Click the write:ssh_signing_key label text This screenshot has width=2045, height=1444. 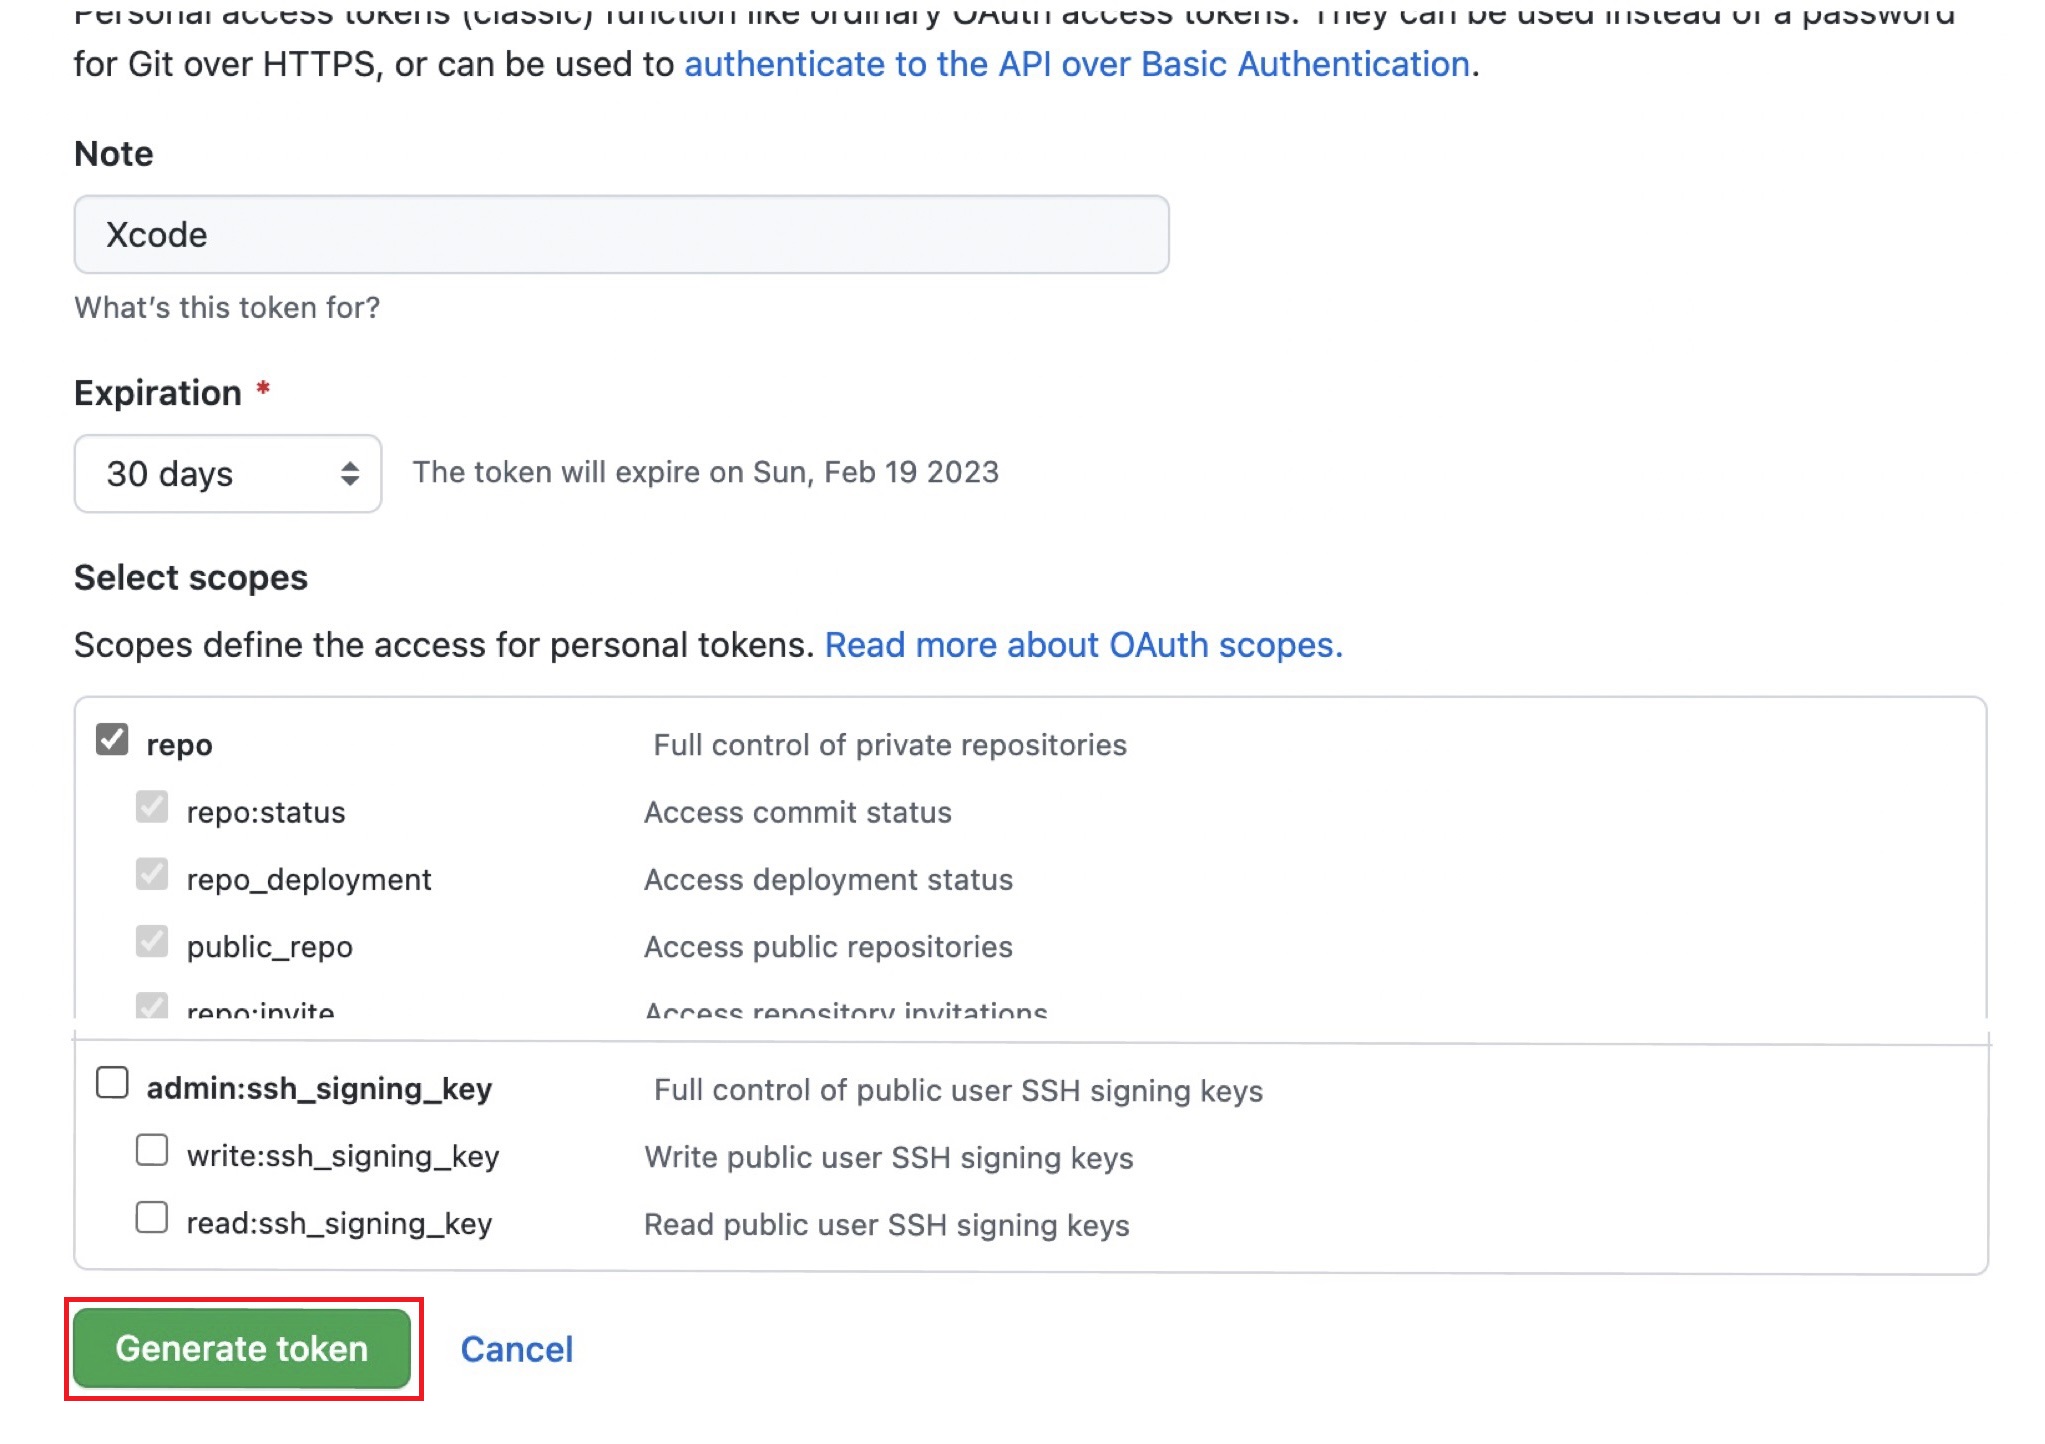pyautogui.click(x=342, y=1156)
